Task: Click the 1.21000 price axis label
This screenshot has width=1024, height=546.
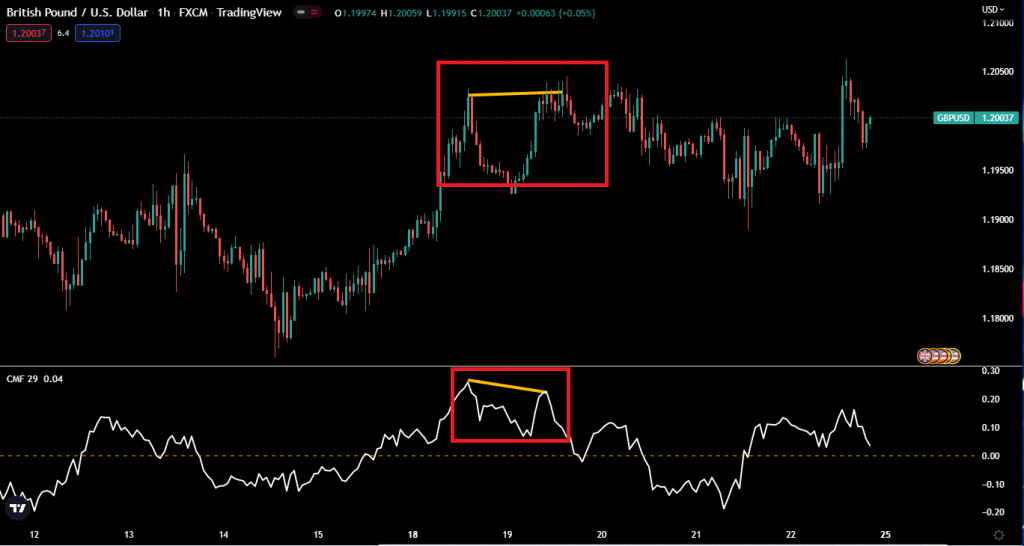Action: [1000, 23]
